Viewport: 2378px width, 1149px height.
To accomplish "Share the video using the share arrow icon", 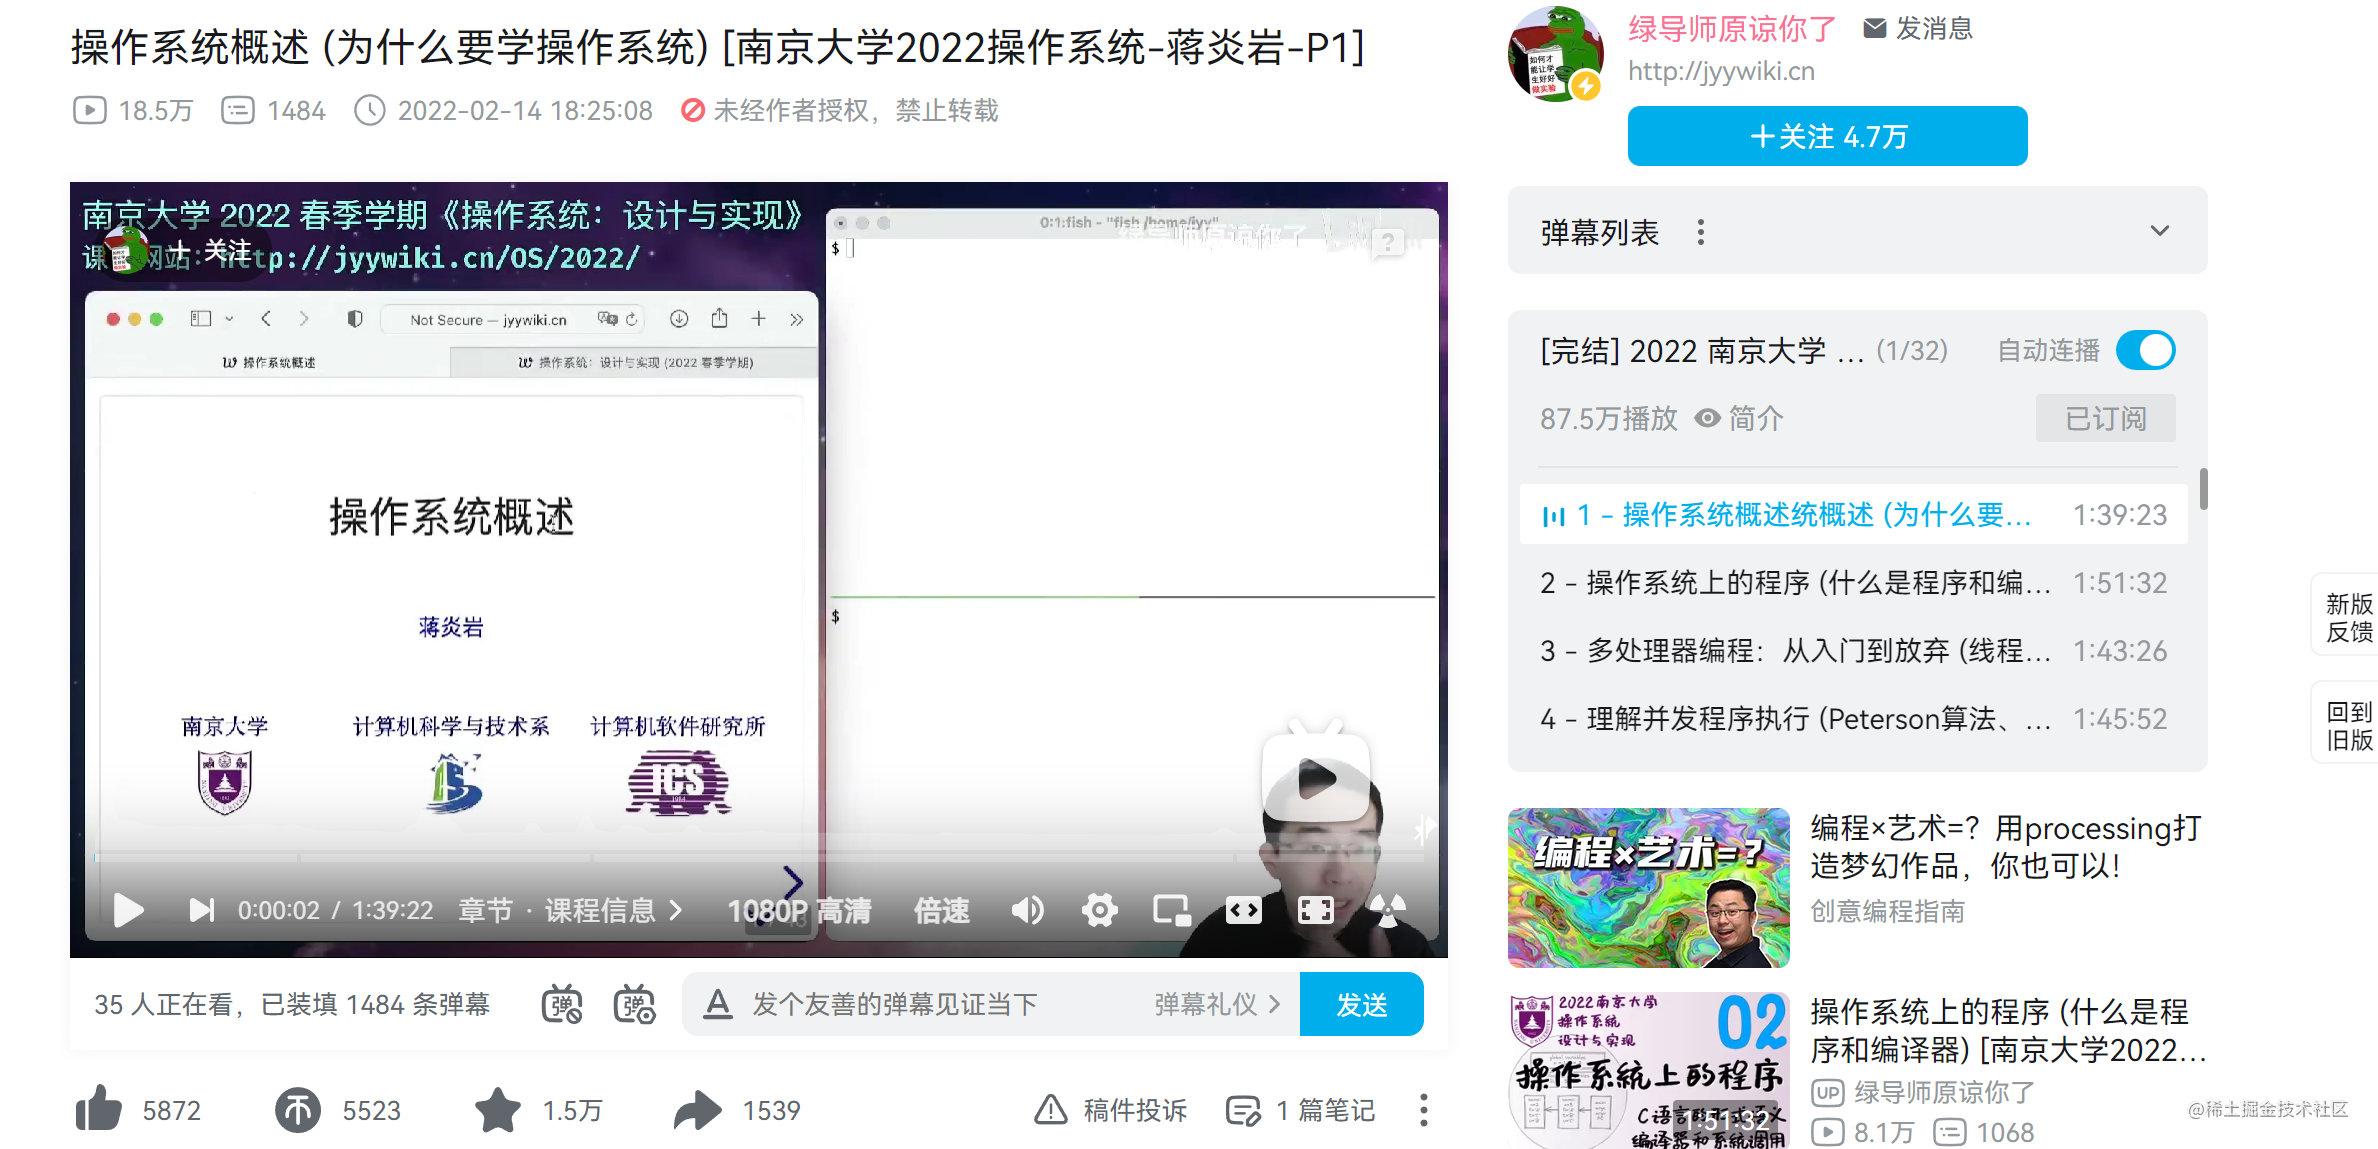I will pos(698,1110).
